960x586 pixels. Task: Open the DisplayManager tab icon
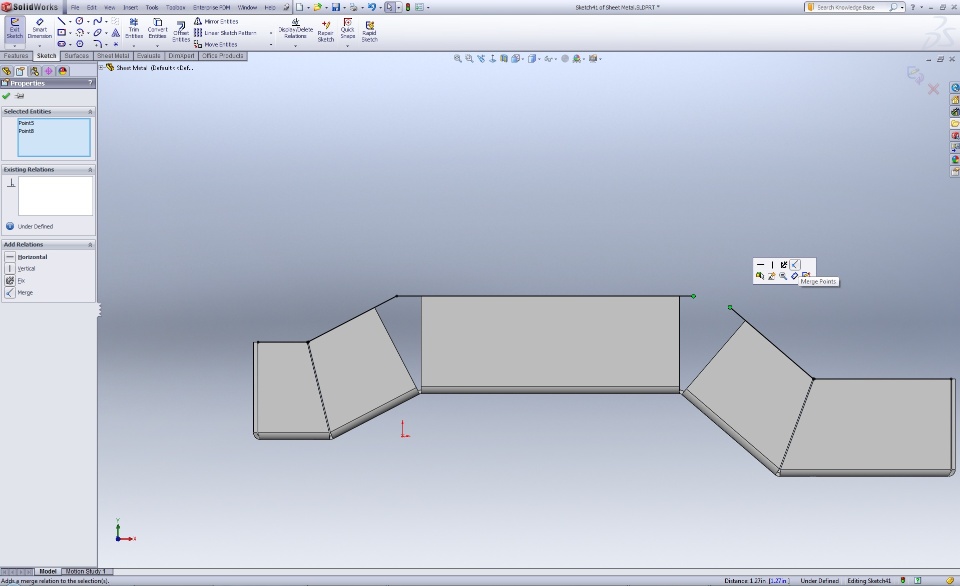pyautogui.click(x=62, y=71)
